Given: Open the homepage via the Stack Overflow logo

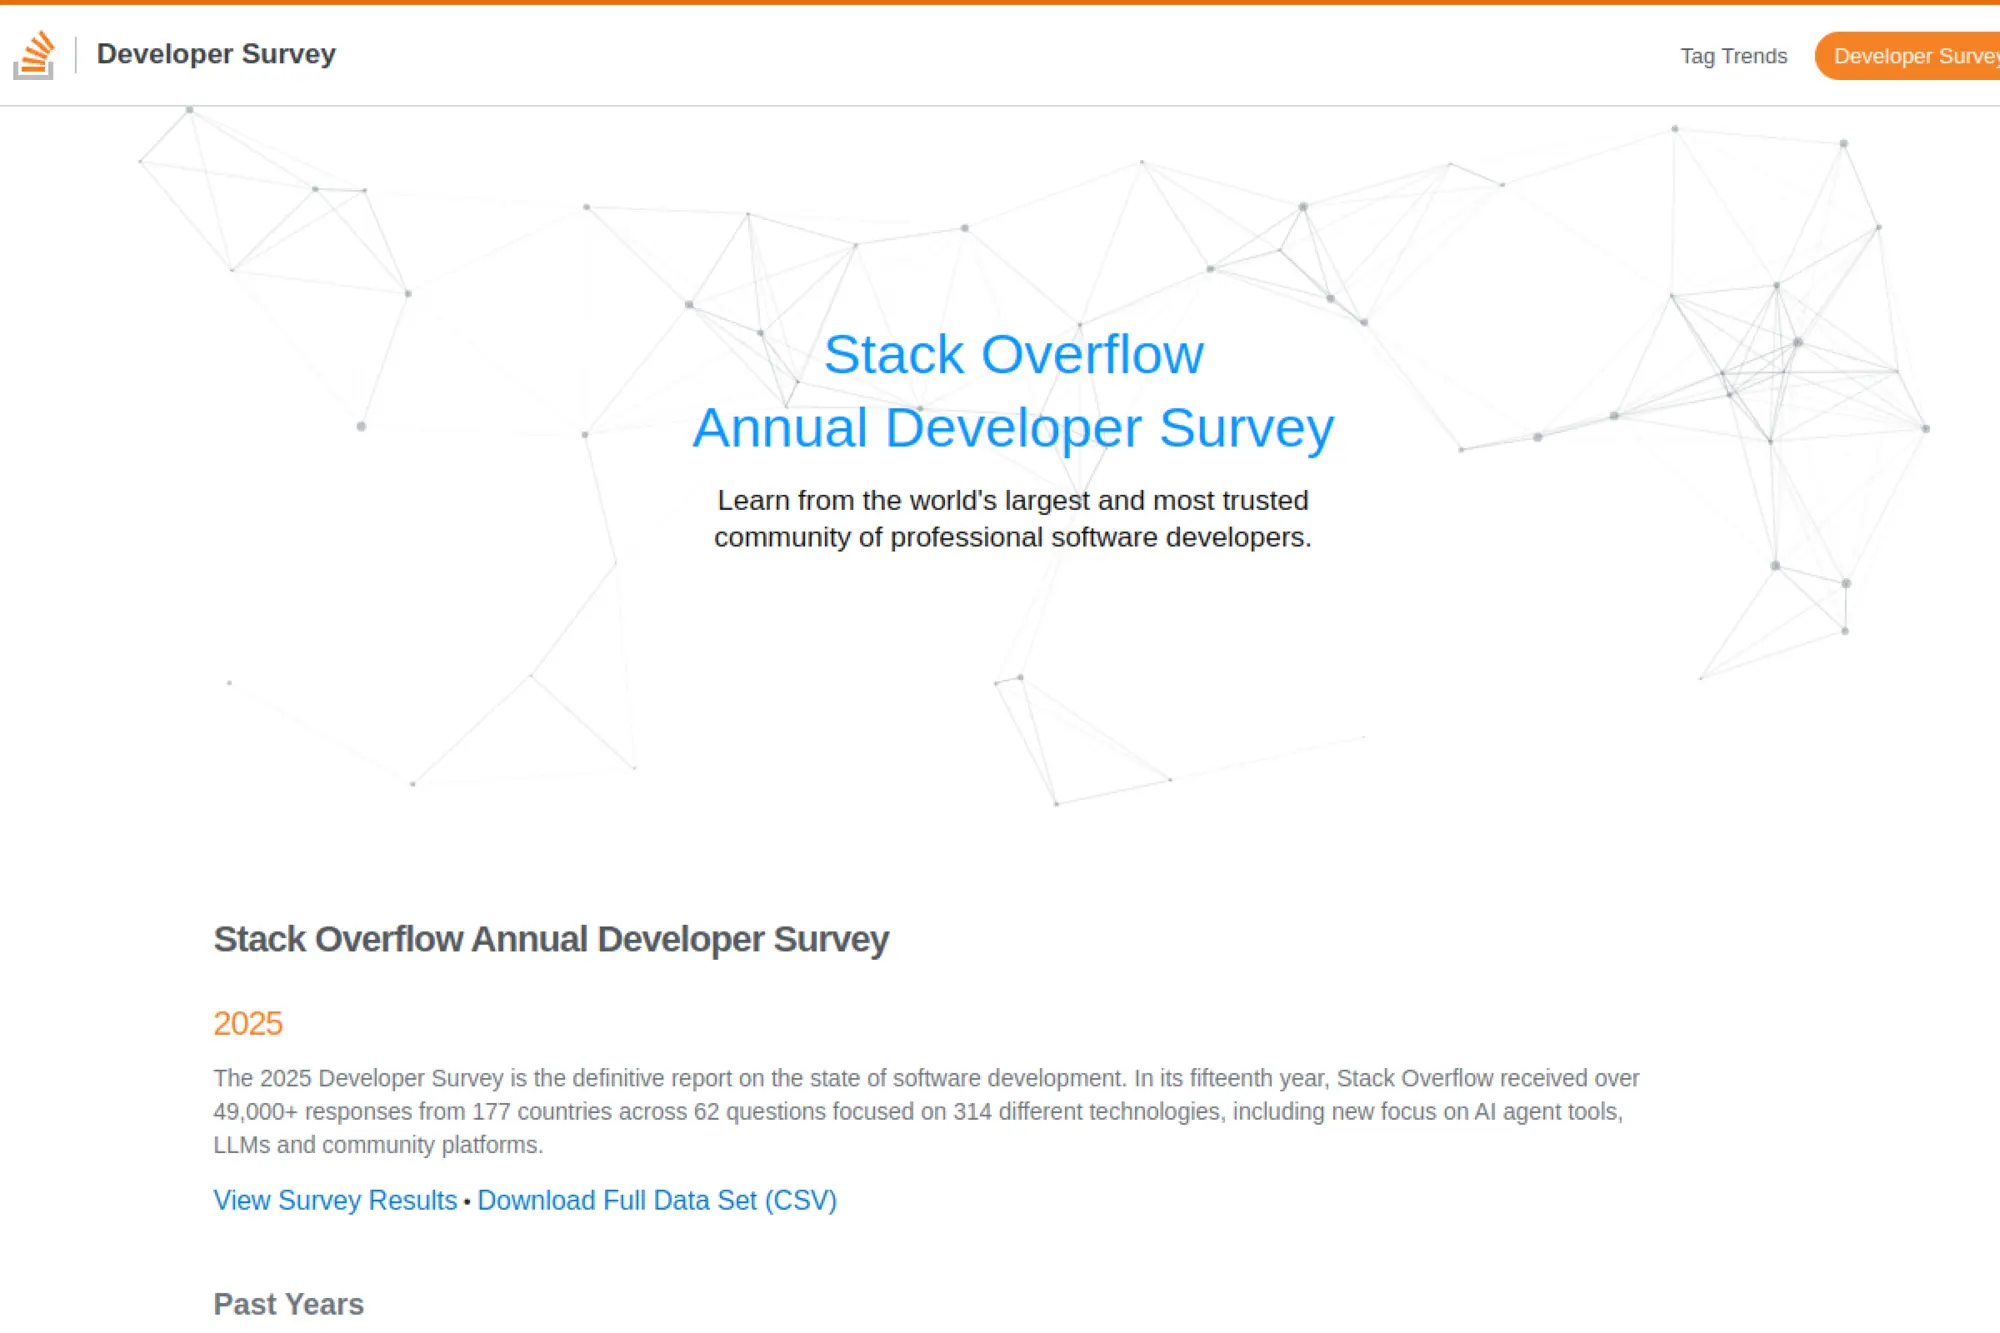Looking at the screenshot, I should tap(35, 55).
